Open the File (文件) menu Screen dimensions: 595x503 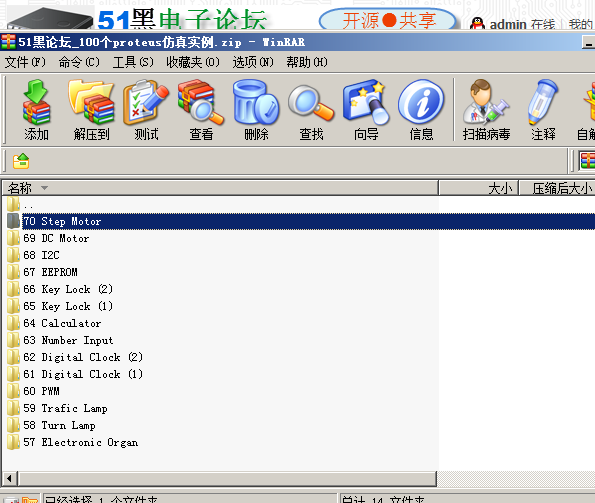click(25, 62)
